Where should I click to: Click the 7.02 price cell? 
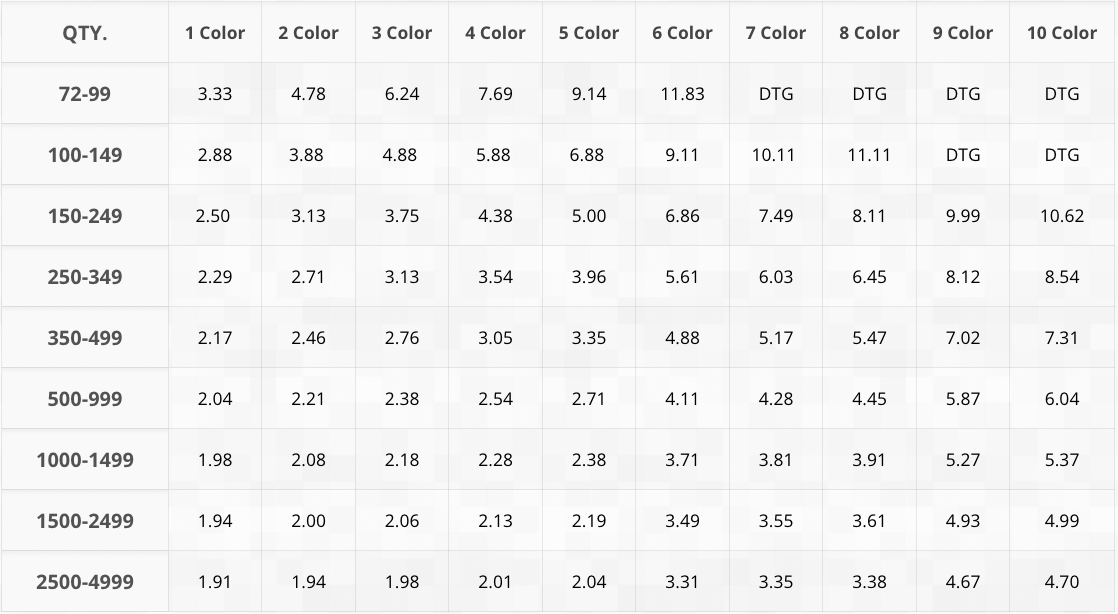point(963,338)
